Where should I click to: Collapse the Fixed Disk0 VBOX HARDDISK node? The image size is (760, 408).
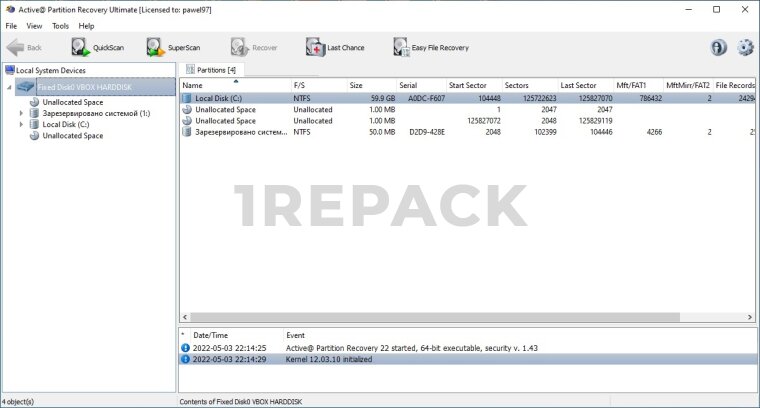pyautogui.click(x=10, y=88)
